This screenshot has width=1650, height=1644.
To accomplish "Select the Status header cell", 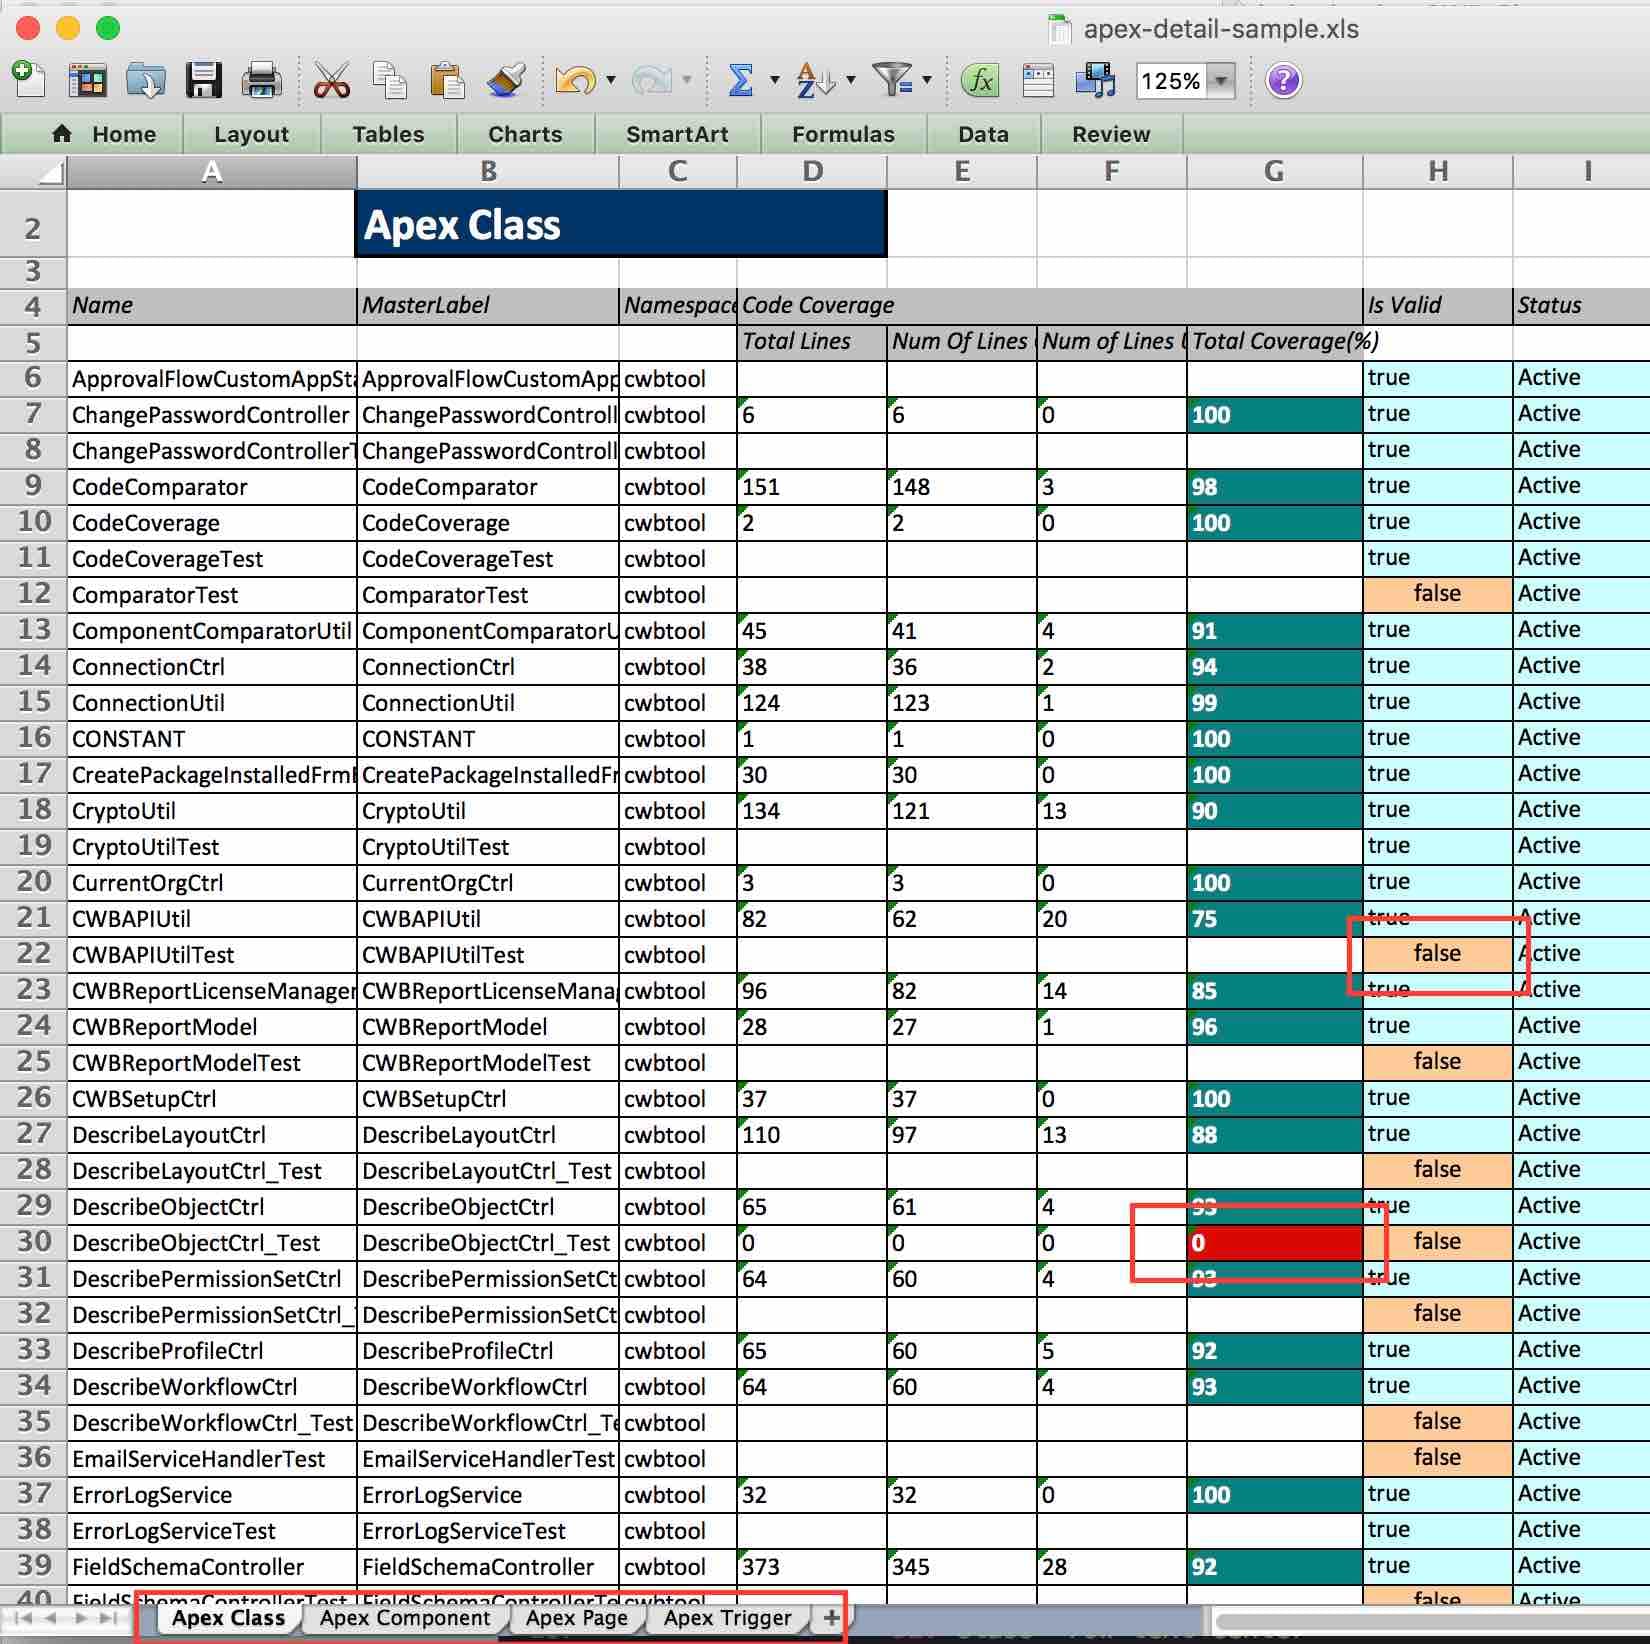I will tap(1581, 305).
